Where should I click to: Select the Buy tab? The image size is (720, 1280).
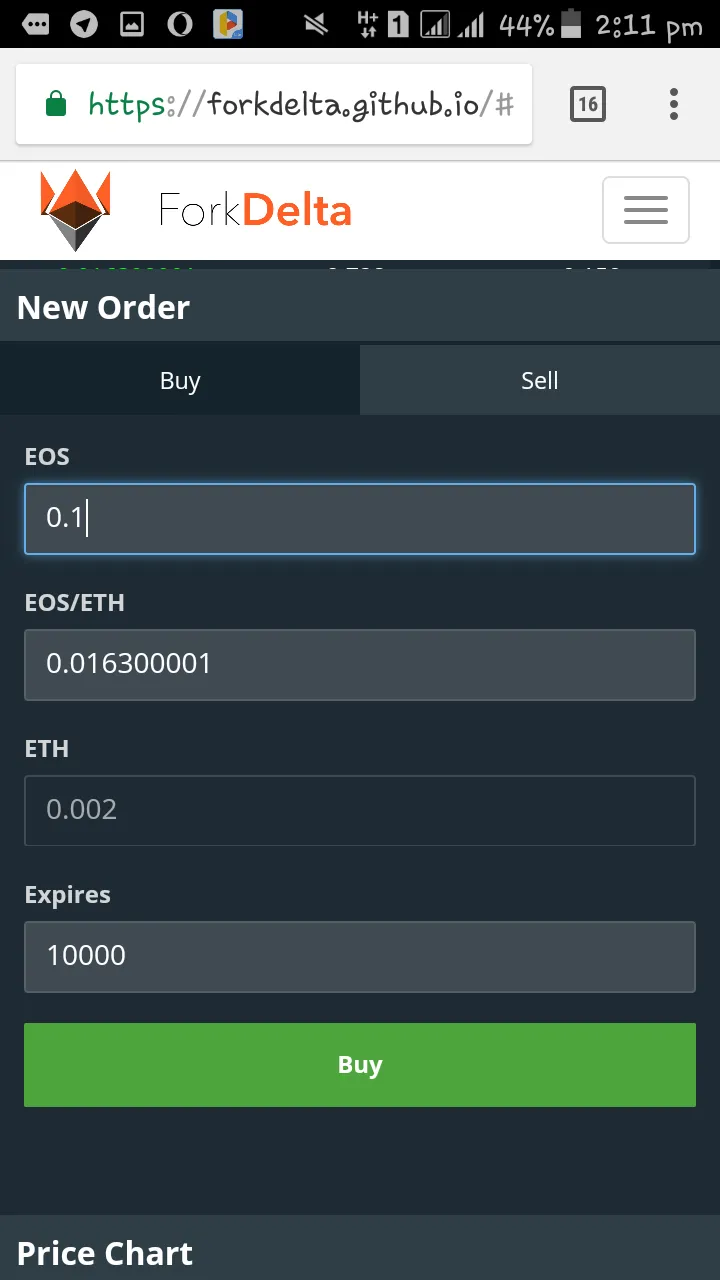pos(180,380)
